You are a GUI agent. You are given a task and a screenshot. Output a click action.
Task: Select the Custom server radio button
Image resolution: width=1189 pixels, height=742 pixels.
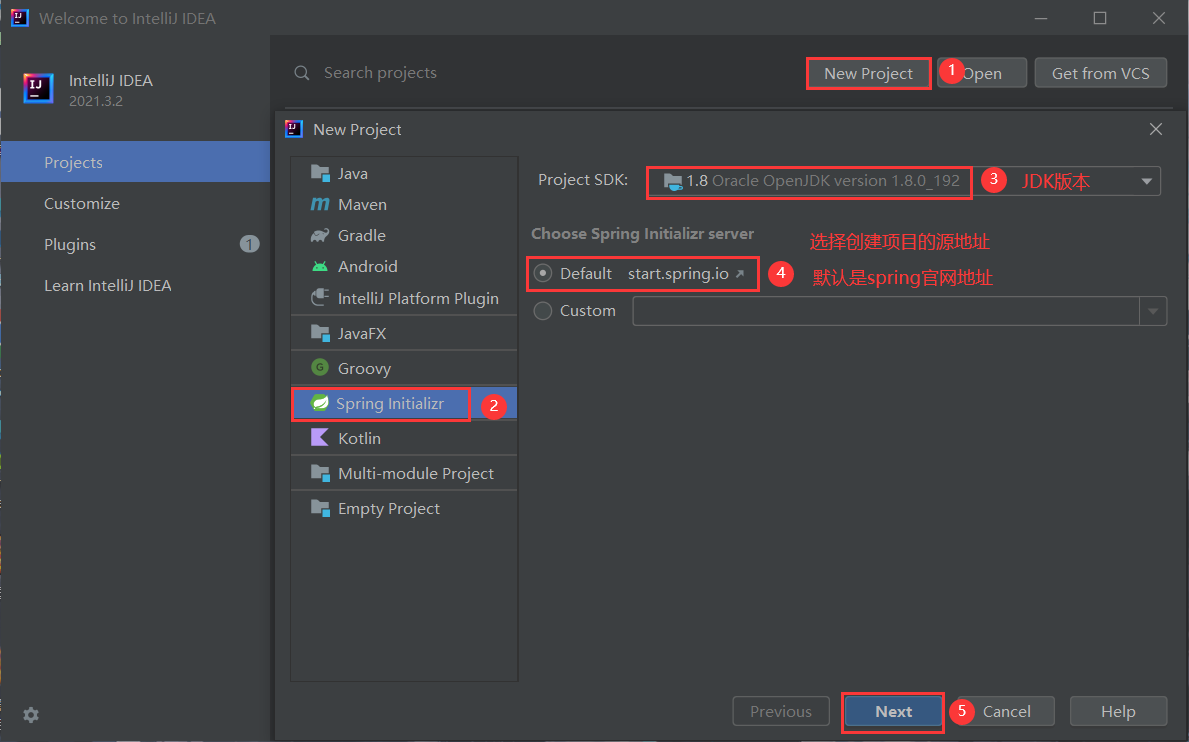click(543, 311)
